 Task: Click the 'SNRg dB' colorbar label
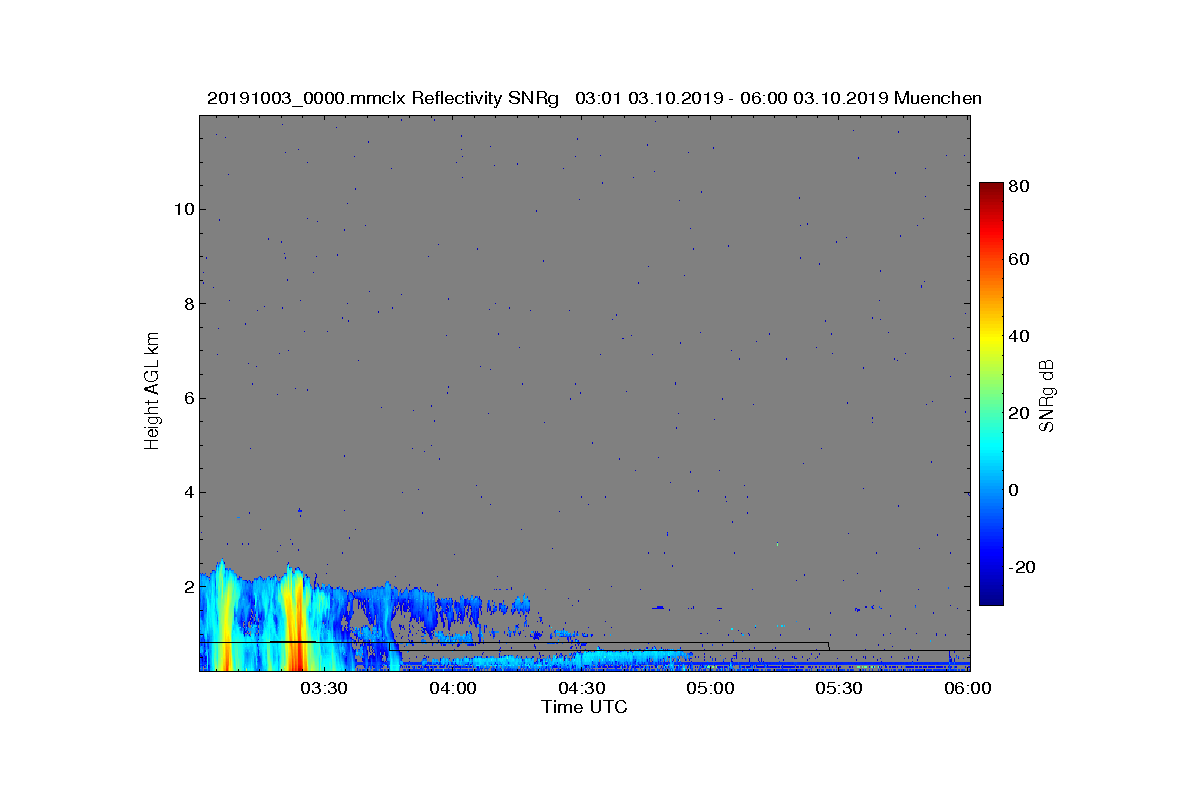(1046, 396)
